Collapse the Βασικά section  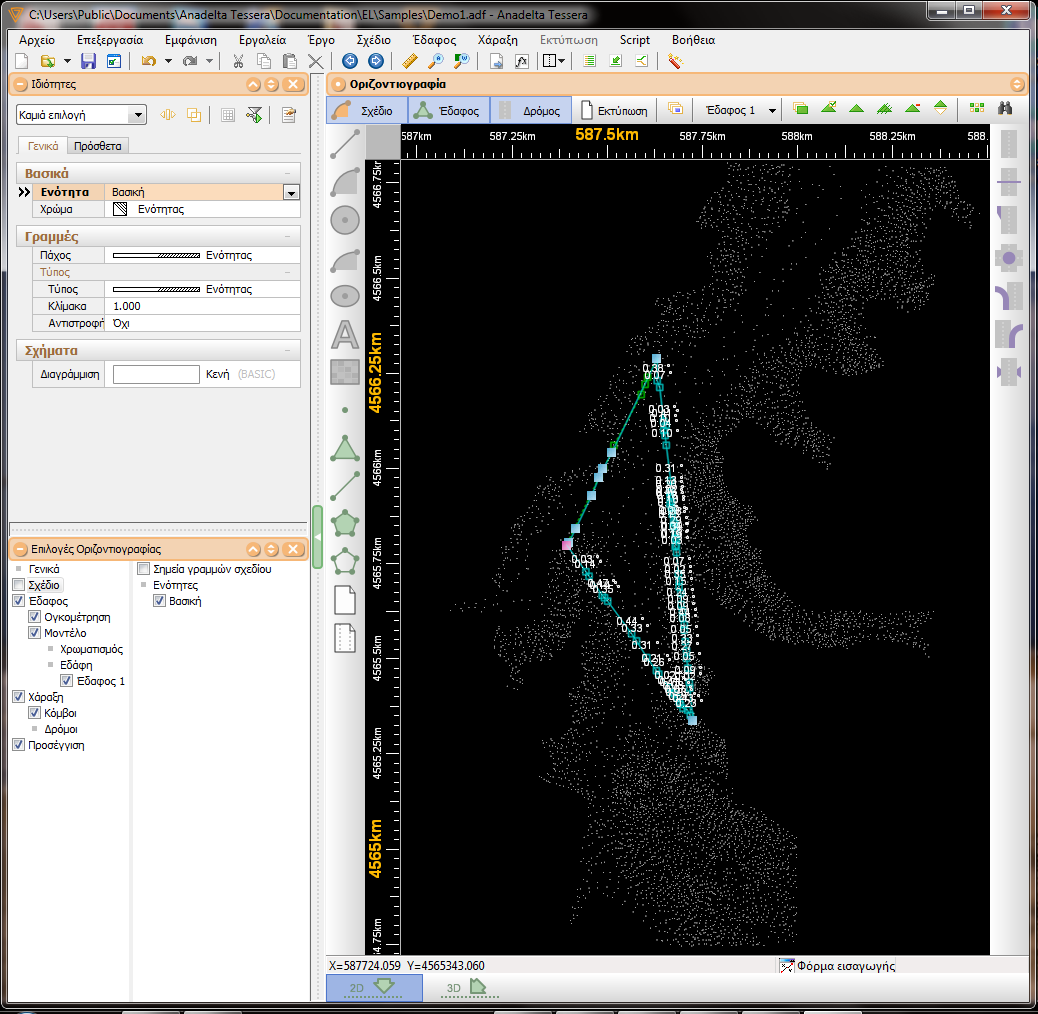[287, 173]
